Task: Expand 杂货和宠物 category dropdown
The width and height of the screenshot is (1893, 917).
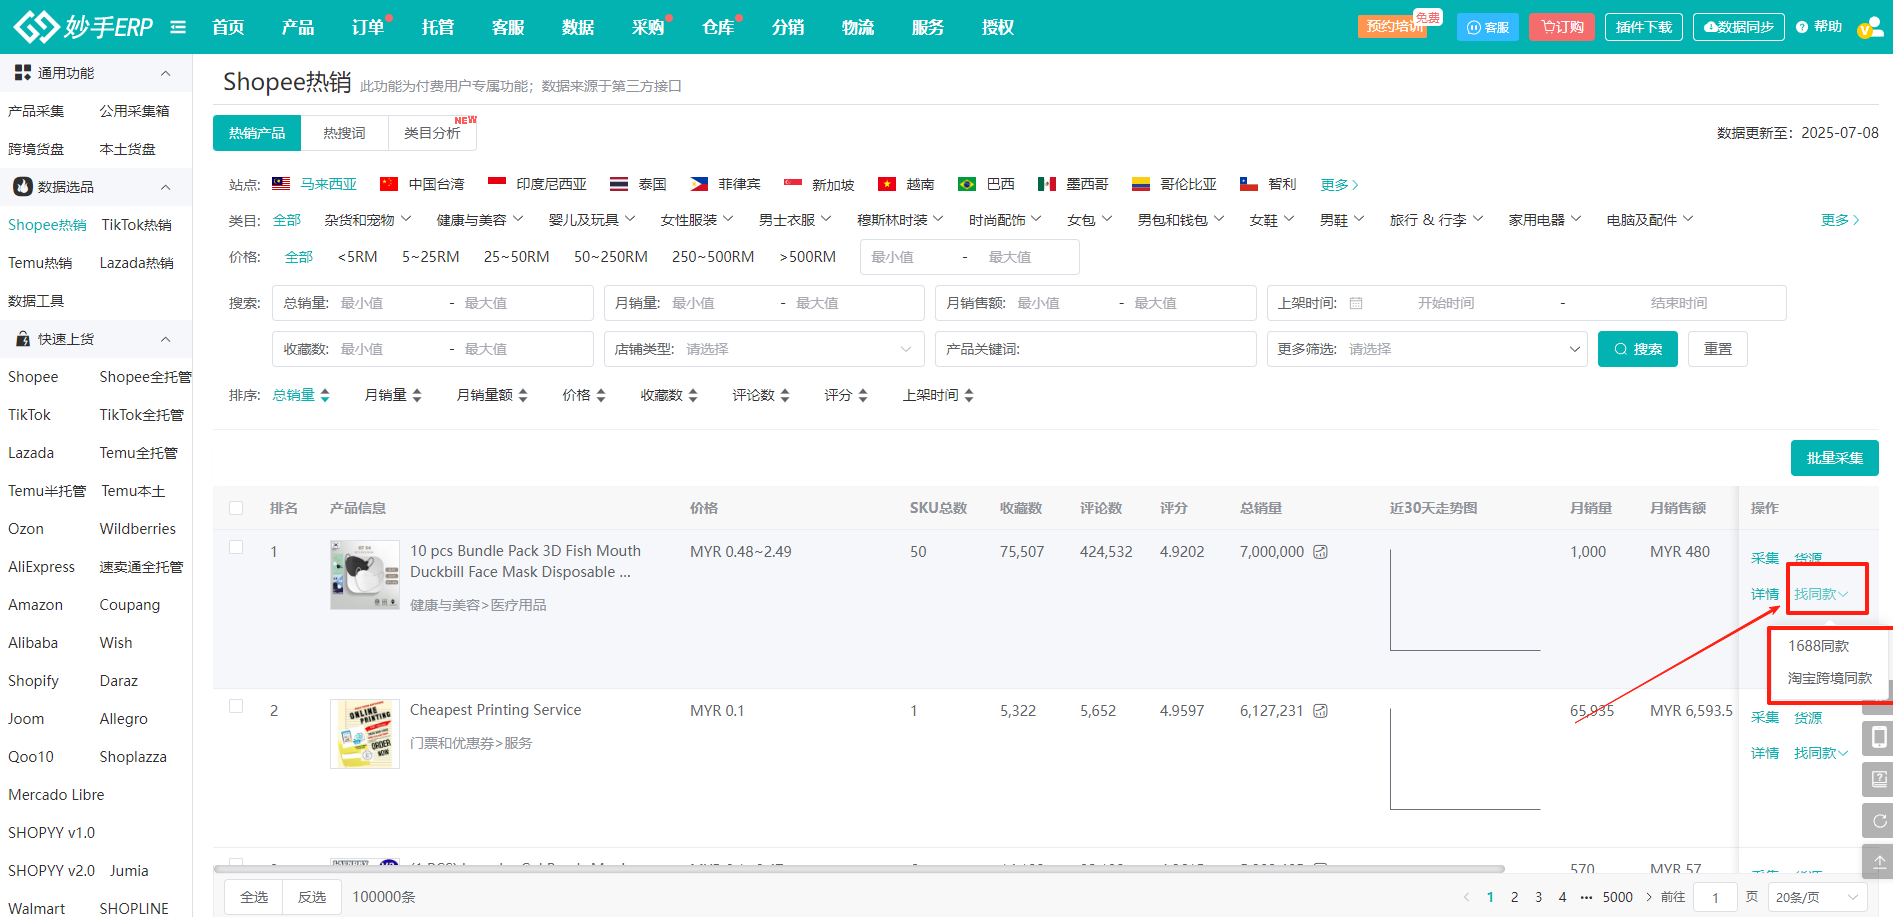Action: 368,220
